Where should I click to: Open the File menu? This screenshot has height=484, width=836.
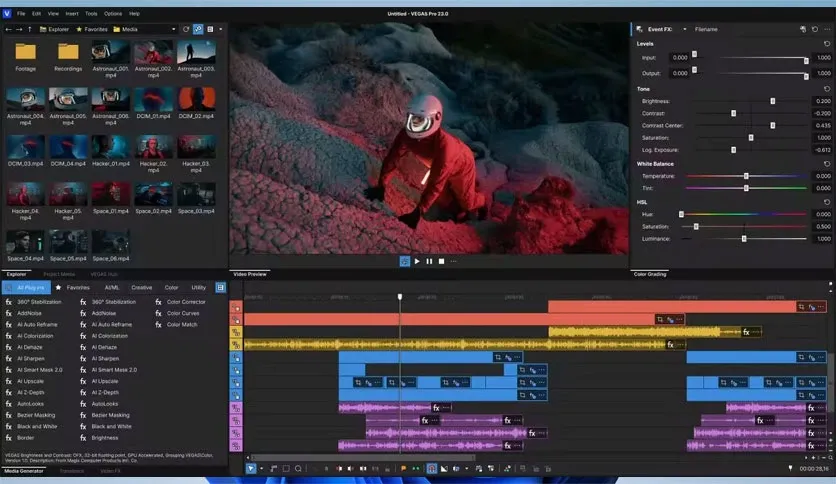(x=21, y=13)
